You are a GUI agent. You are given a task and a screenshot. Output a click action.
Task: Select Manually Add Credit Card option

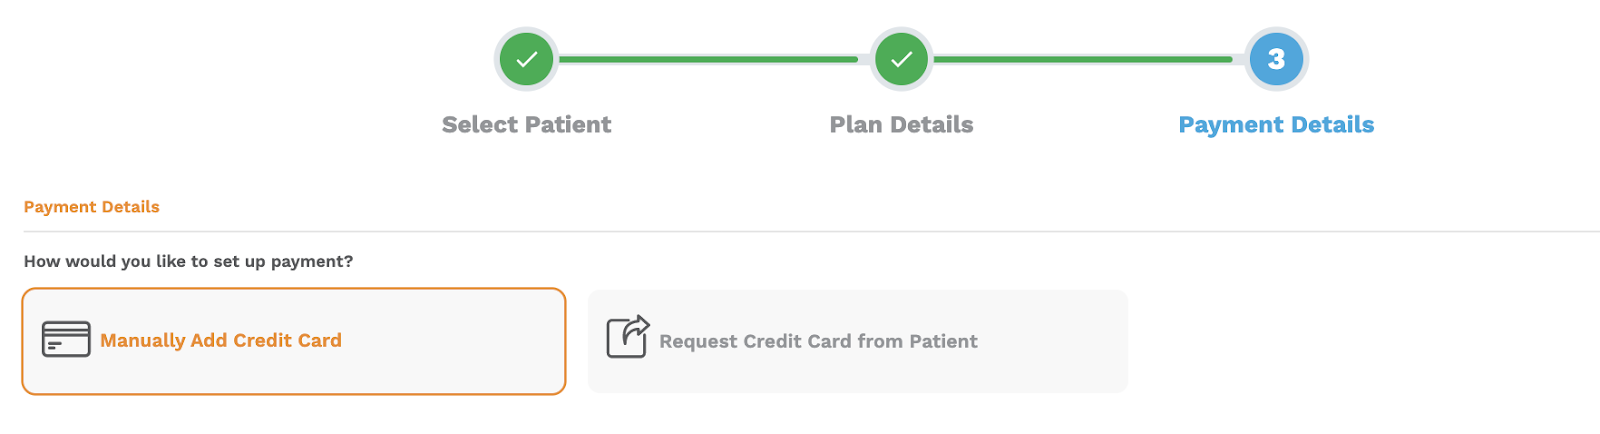pos(294,341)
